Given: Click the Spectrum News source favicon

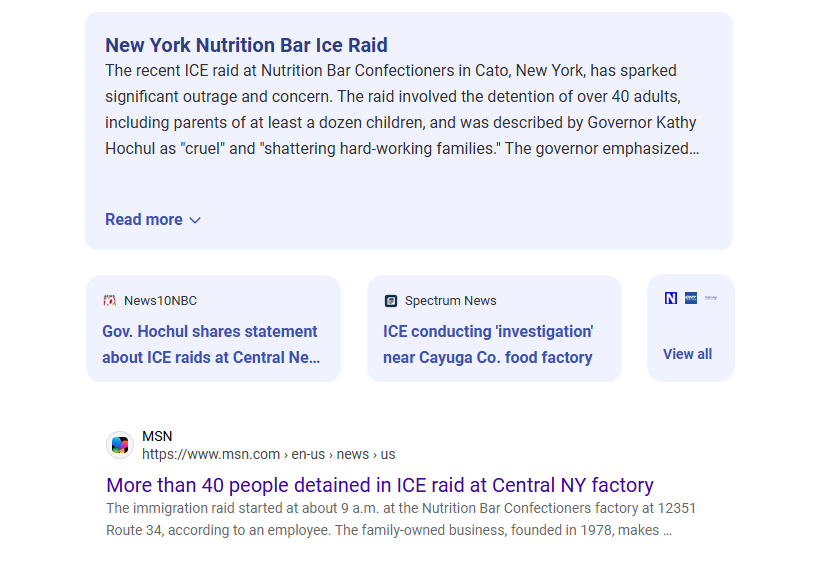Looking at the screenshot, I should (391, 301).
